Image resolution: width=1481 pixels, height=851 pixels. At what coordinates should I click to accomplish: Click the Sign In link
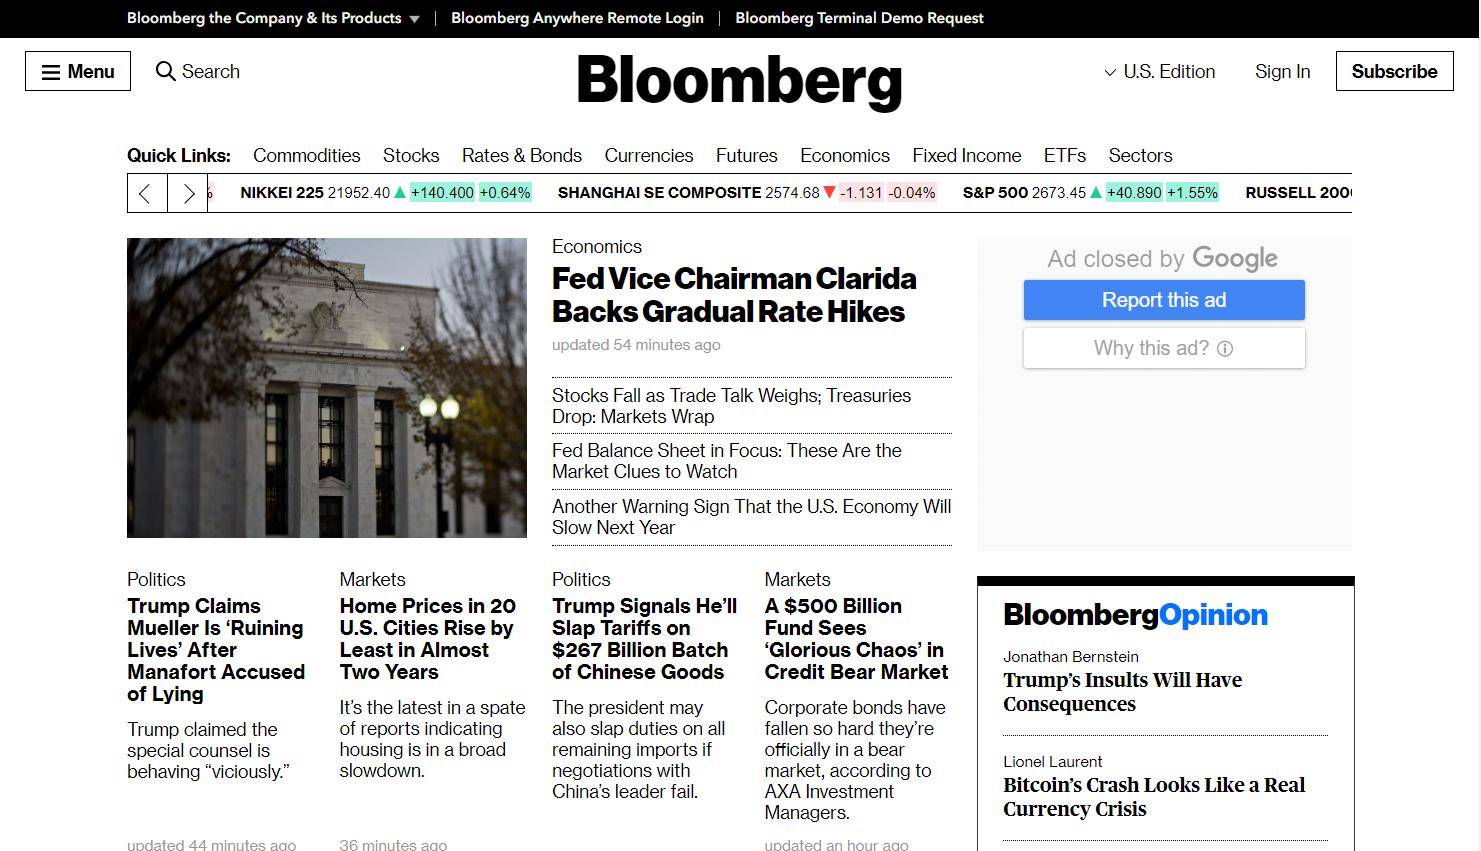point(1283,71)
